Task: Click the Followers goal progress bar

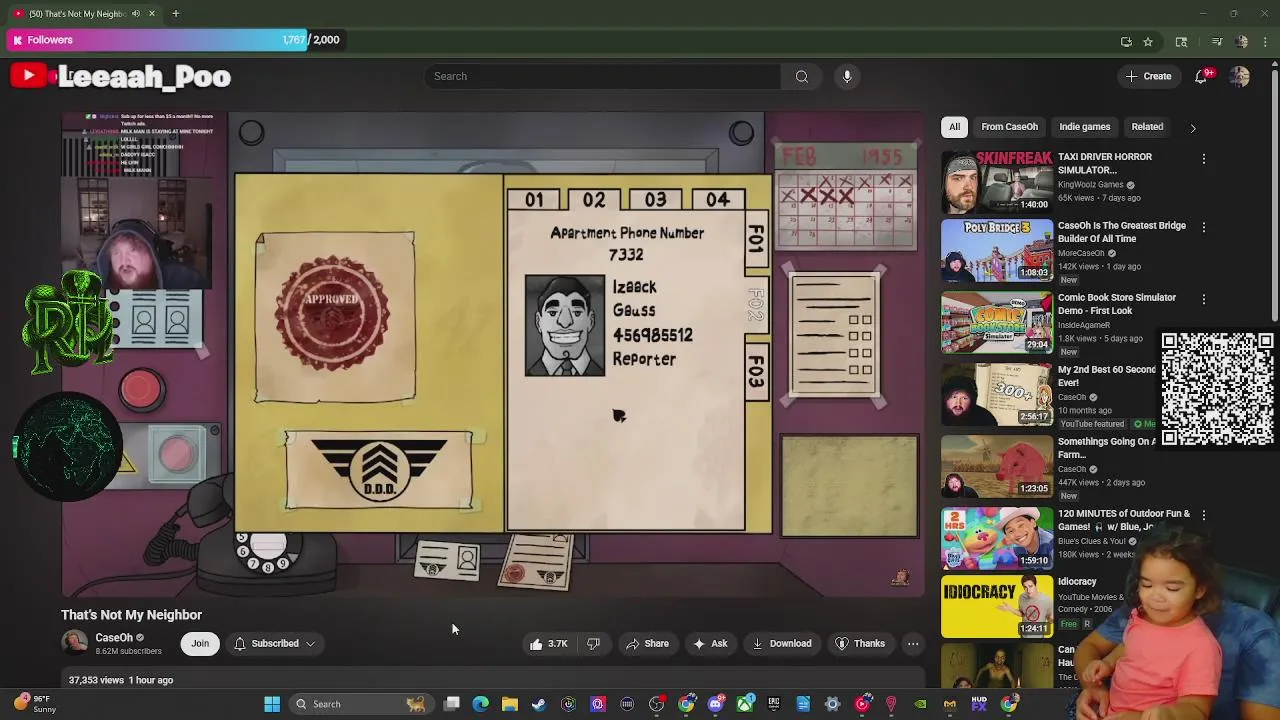Action: (x=176, y=40)
